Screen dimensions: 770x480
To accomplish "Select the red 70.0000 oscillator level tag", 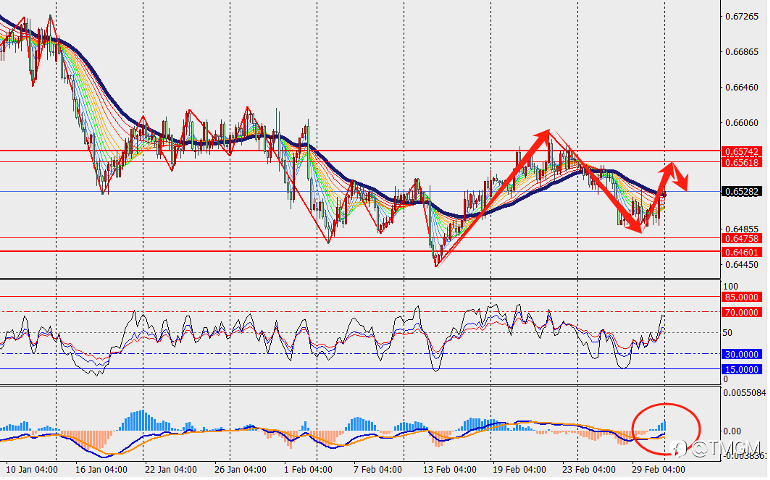I will pos(742,312).
